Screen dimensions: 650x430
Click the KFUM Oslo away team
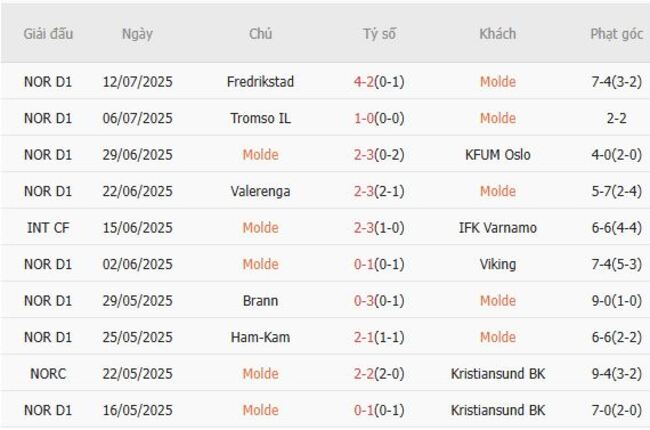point(497,154)
